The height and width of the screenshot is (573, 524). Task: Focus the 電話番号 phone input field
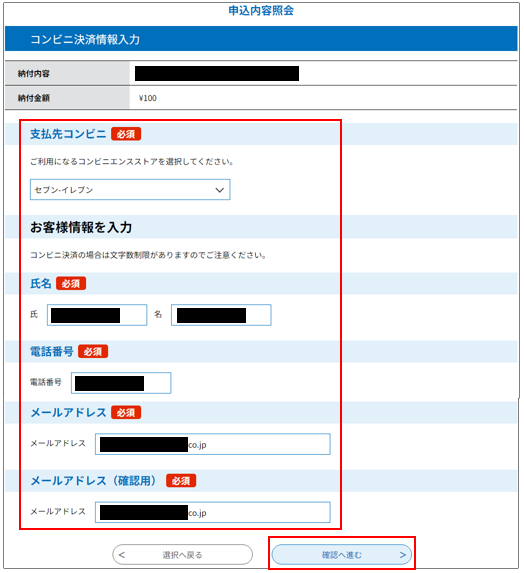pyautogui.click(x=121, y=383)
